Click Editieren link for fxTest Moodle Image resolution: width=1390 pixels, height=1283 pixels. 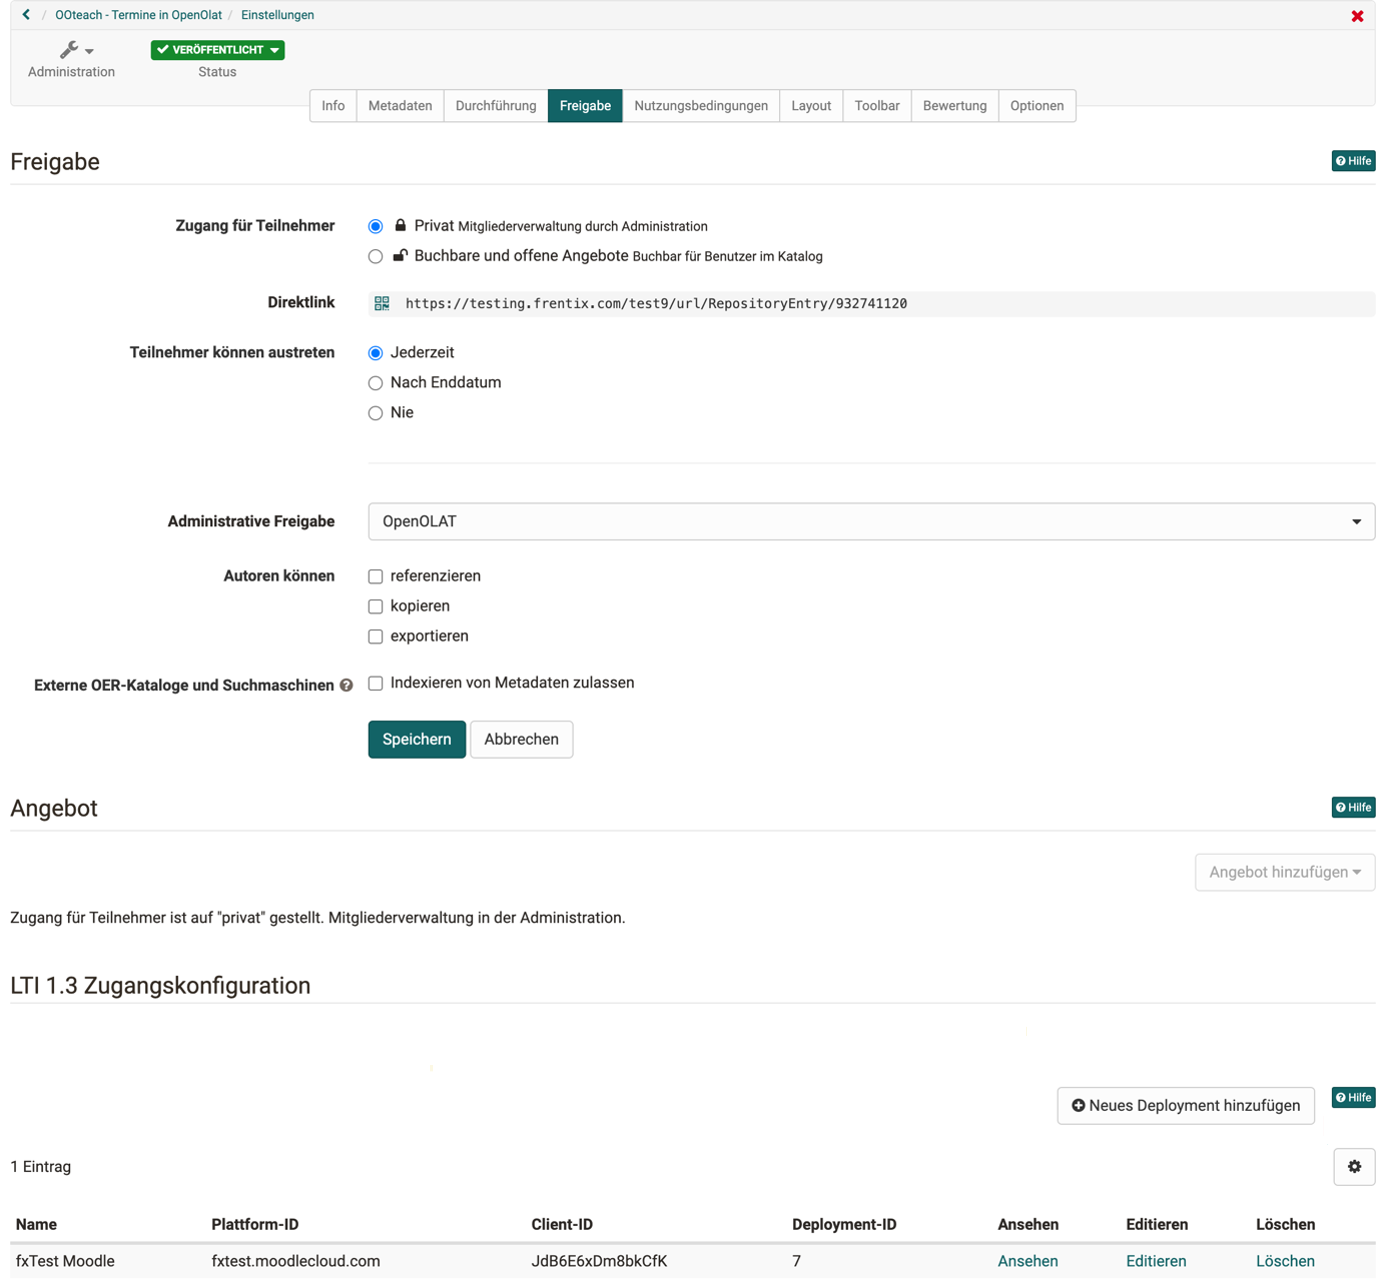[1156, 1261]
